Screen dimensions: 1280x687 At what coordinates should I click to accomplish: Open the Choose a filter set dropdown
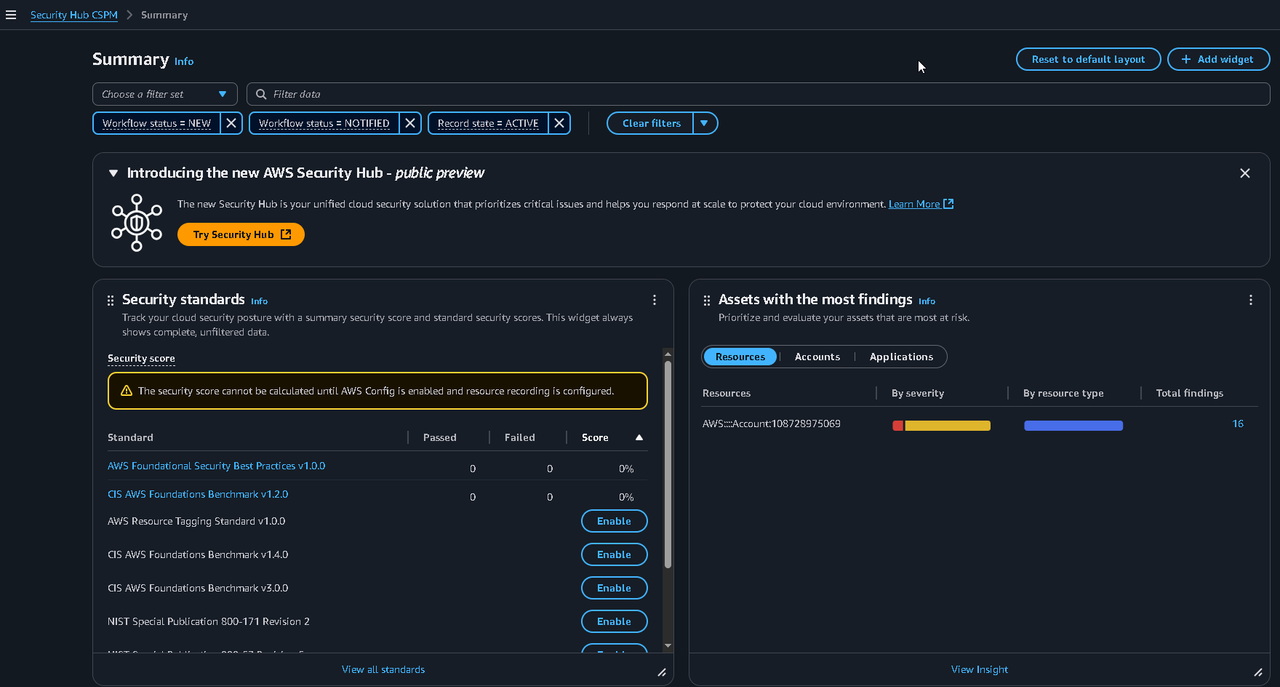pos(165,94)
